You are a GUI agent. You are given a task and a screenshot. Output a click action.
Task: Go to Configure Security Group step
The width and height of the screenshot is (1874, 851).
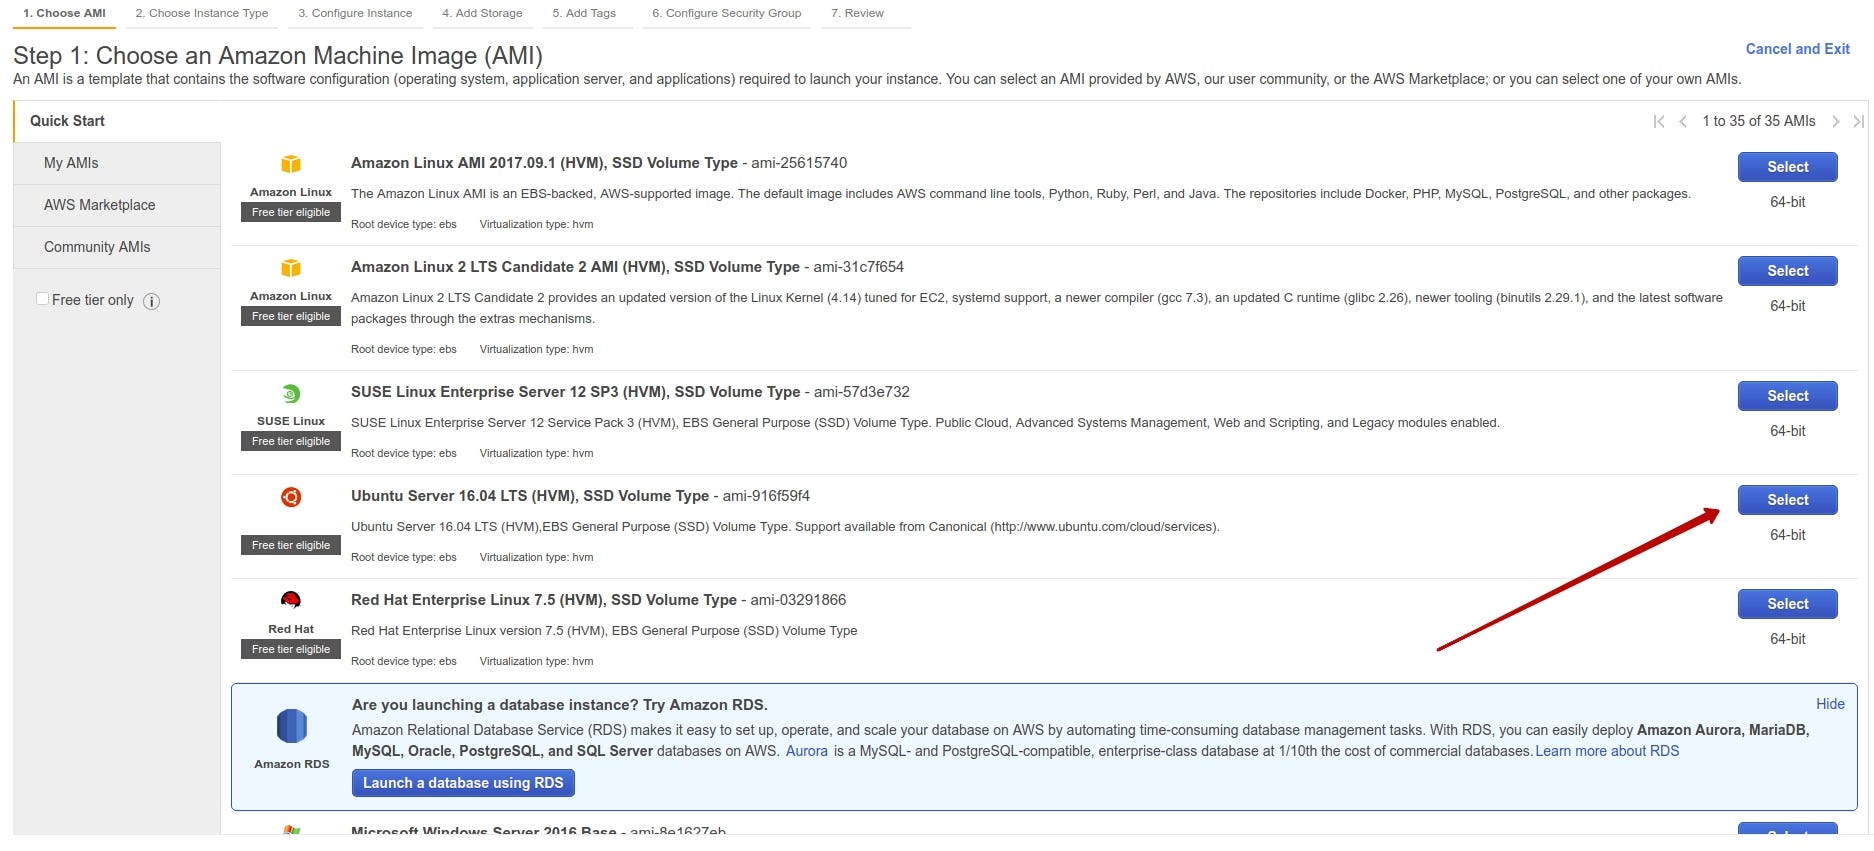(x=727, y=14)
